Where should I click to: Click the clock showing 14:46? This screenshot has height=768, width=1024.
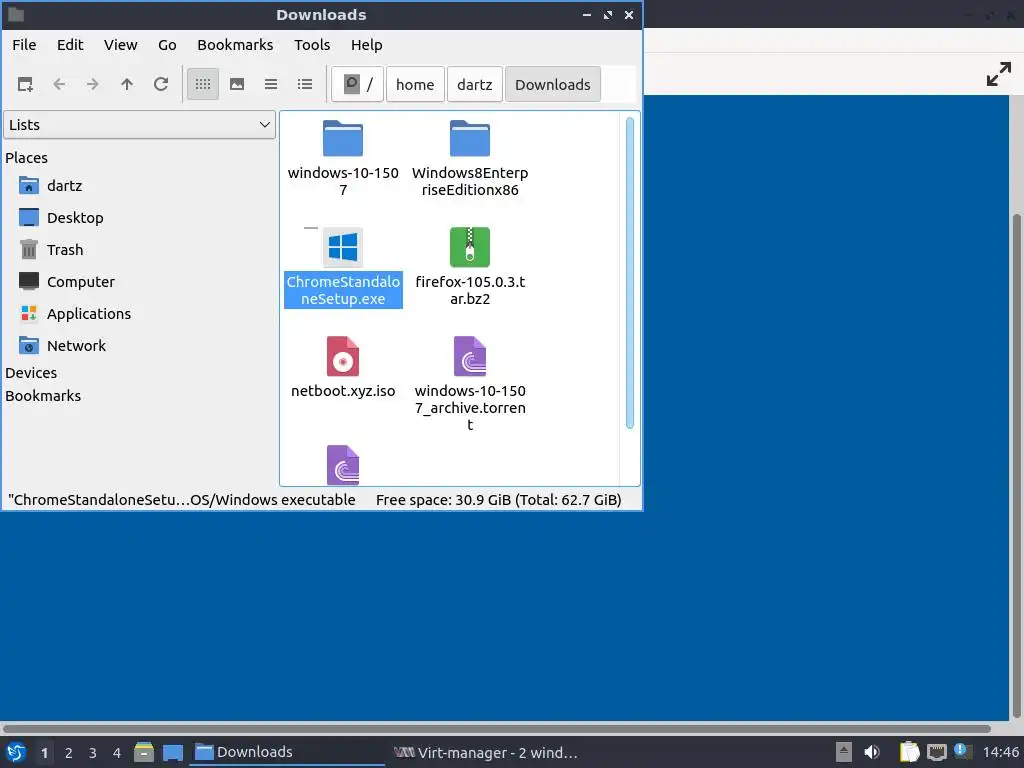pos(1000,752)
